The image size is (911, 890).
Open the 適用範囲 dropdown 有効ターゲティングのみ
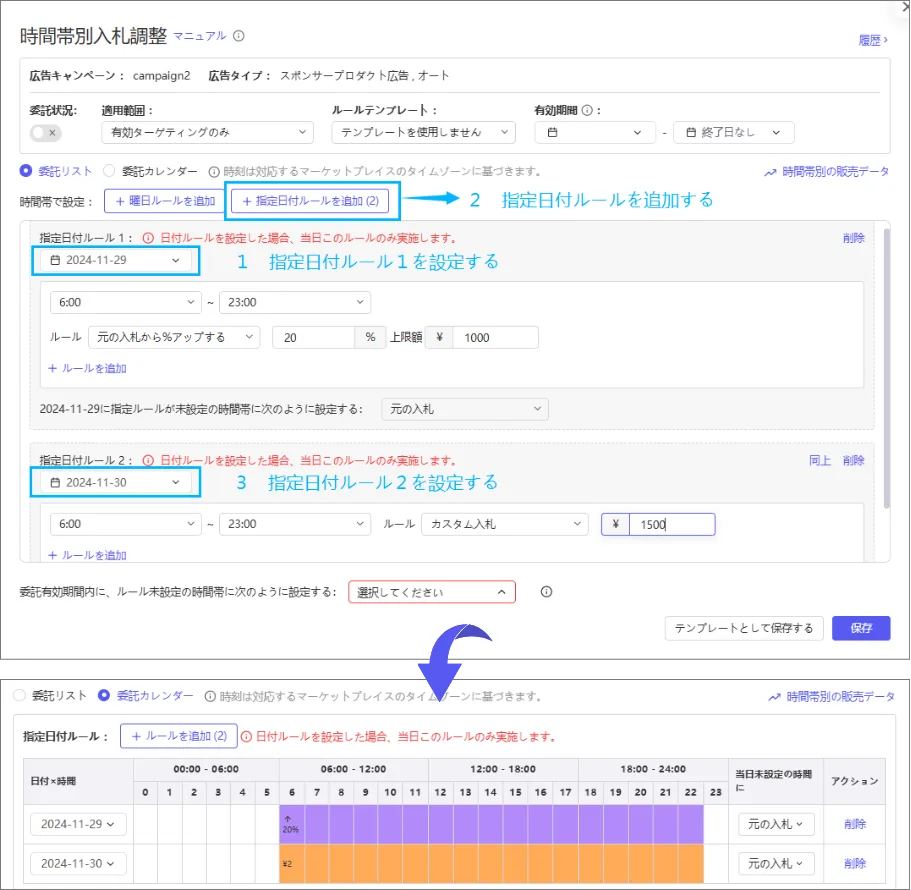pyautogui.click(x=207, y=132)
